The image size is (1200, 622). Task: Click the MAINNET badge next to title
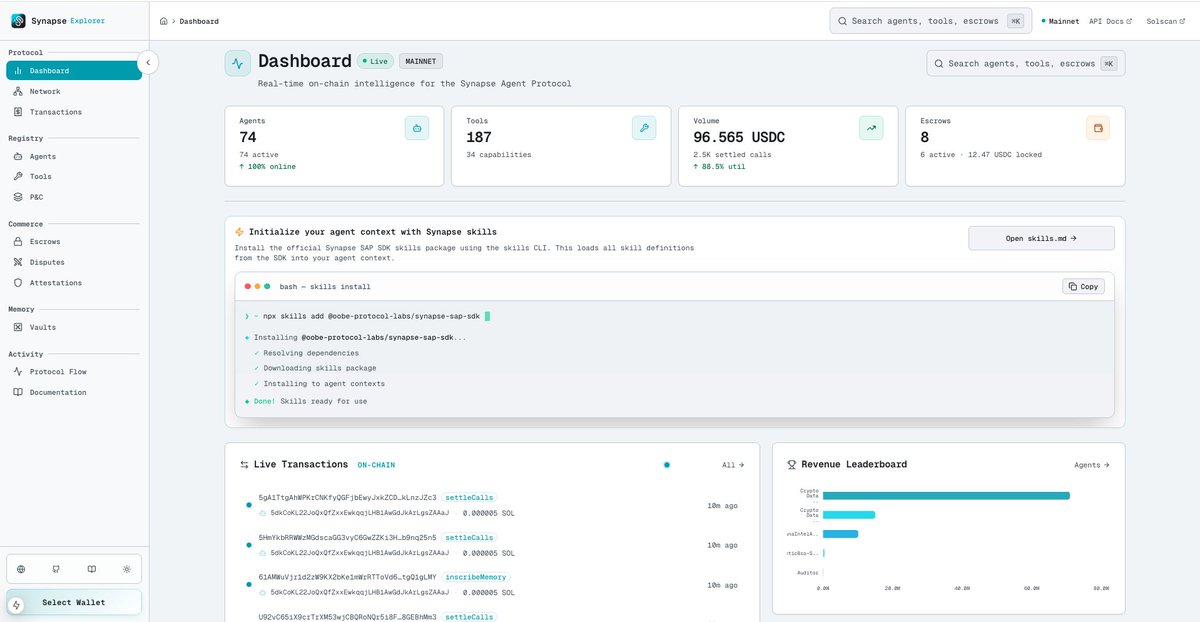pos(421,62)
